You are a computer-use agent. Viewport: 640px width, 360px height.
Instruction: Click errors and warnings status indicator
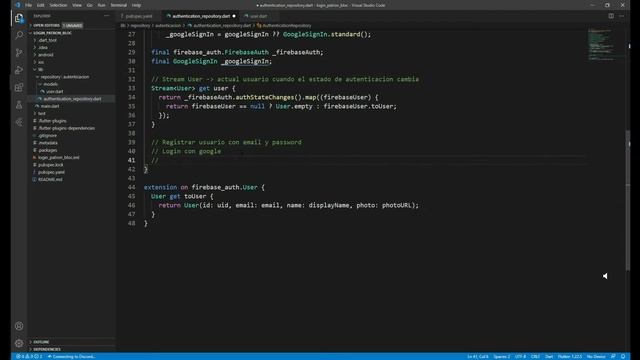tap(29, 356)
